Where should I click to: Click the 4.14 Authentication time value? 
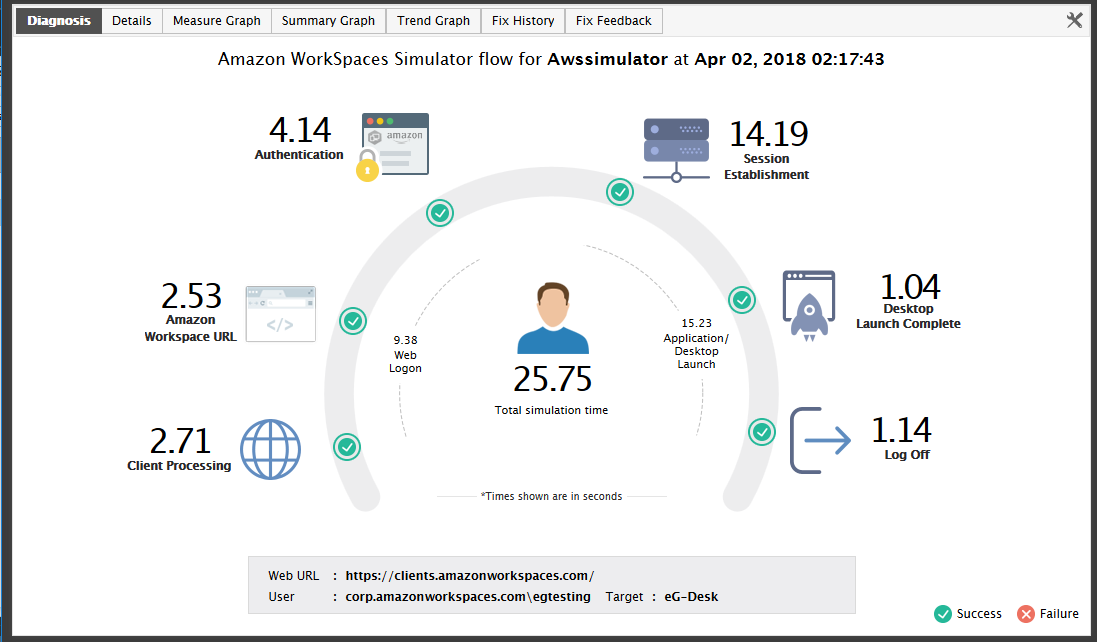point(300,130)
